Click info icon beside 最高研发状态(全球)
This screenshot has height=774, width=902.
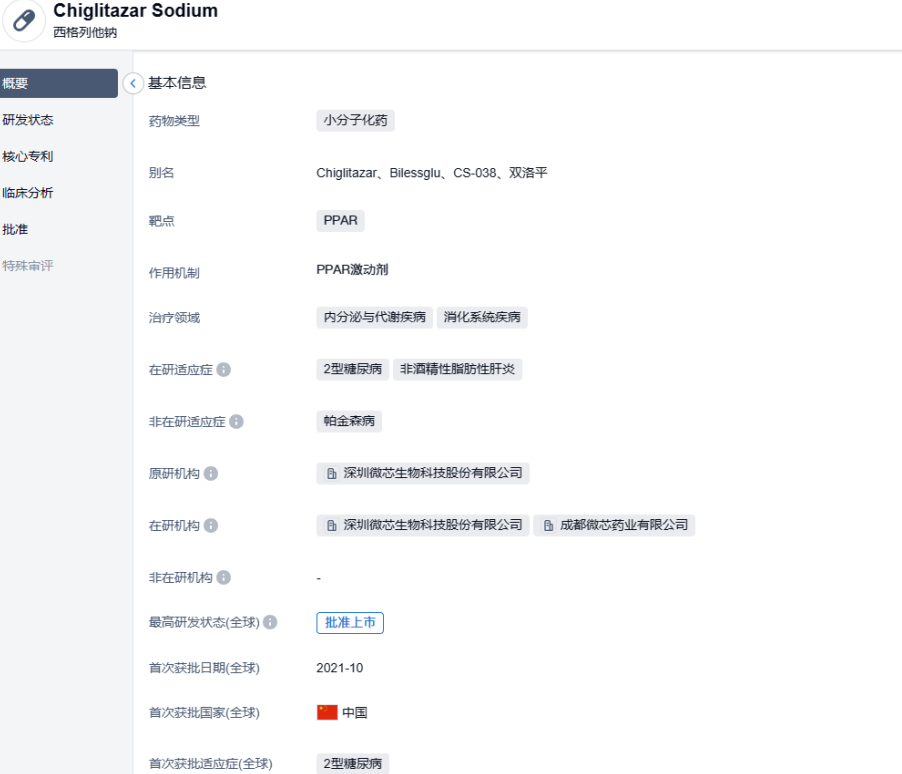[x=270, y=623]
